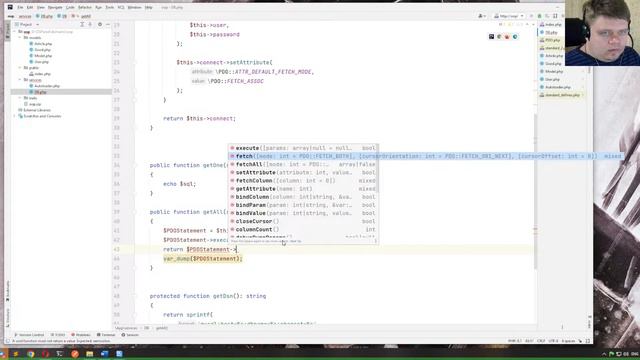
Task: Choose bindParam in the autocomplete popup
Action: click(303, 205)
